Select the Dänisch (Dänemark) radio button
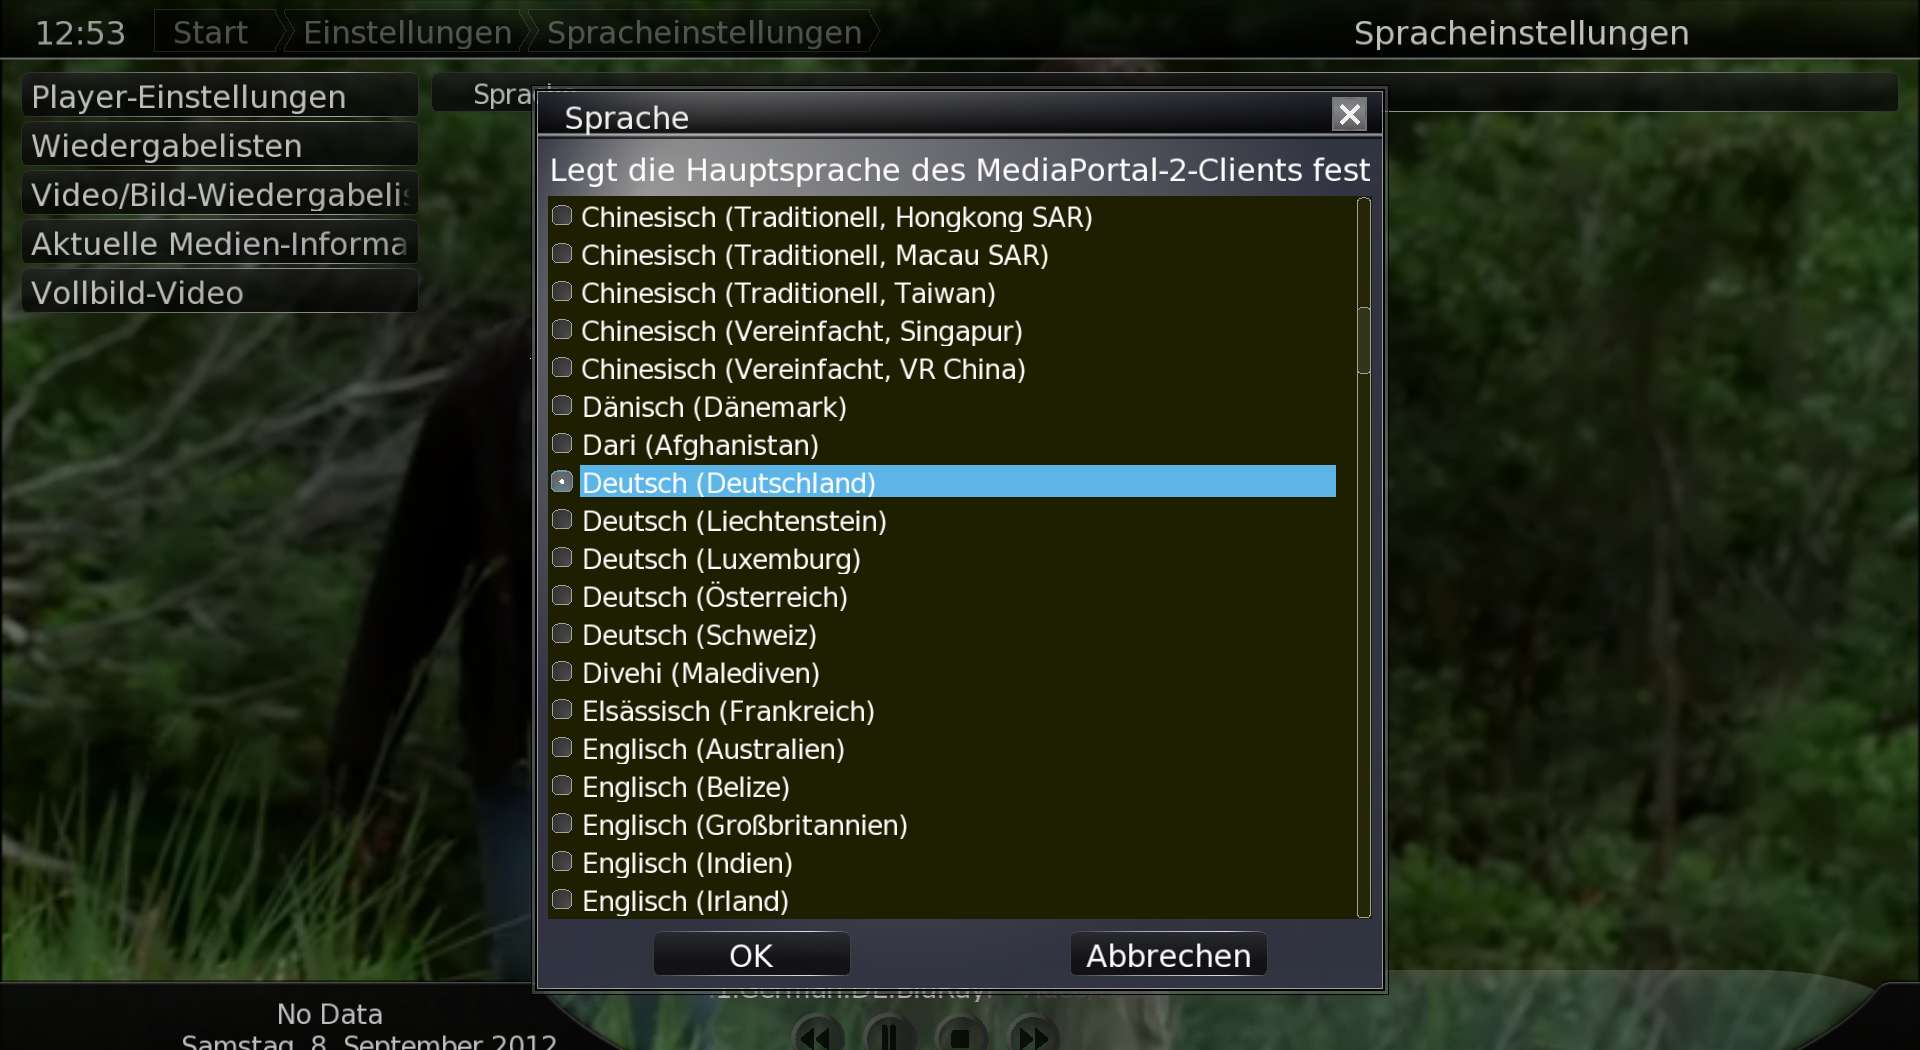This screenshot has height=1050, width=1920. click(x=562, y=406)
